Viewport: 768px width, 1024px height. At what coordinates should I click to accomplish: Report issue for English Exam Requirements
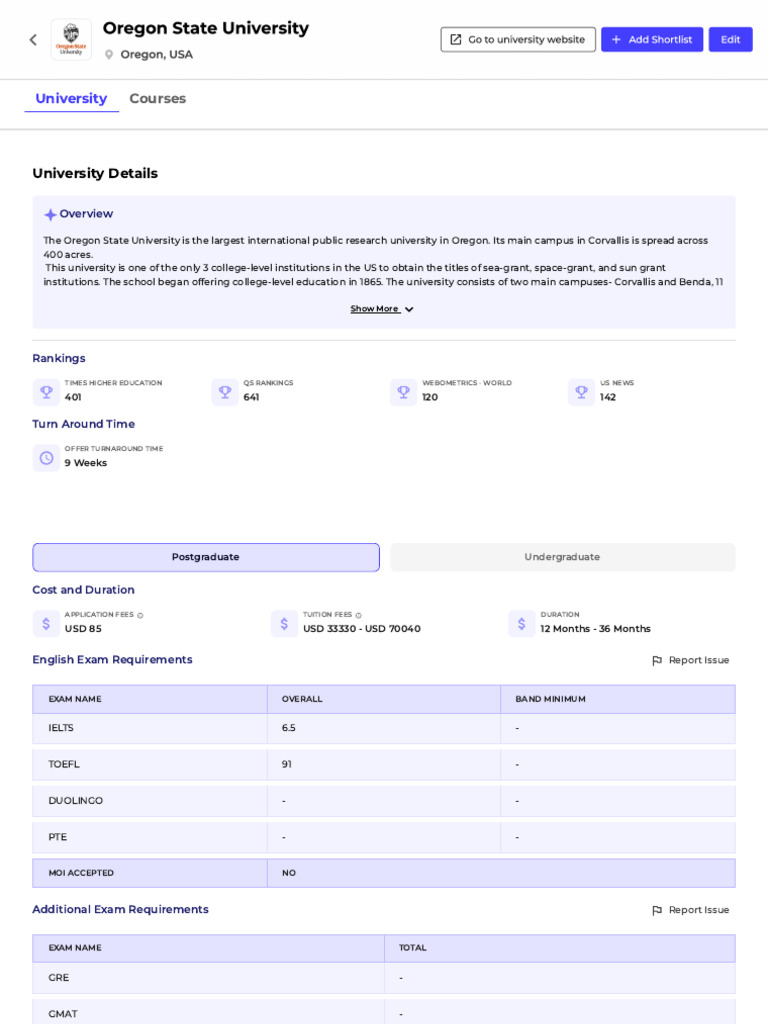[x=690, y=660]
